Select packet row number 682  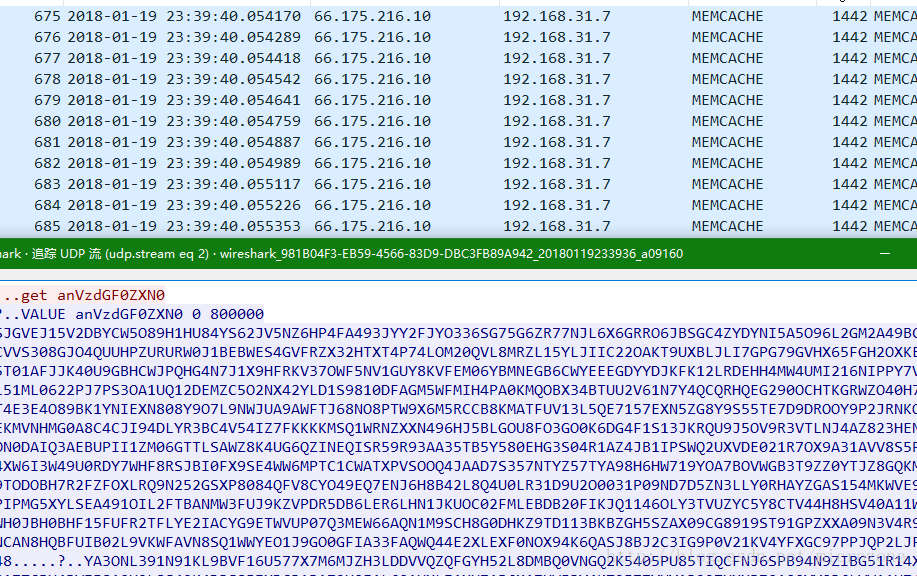click(458, 164)
